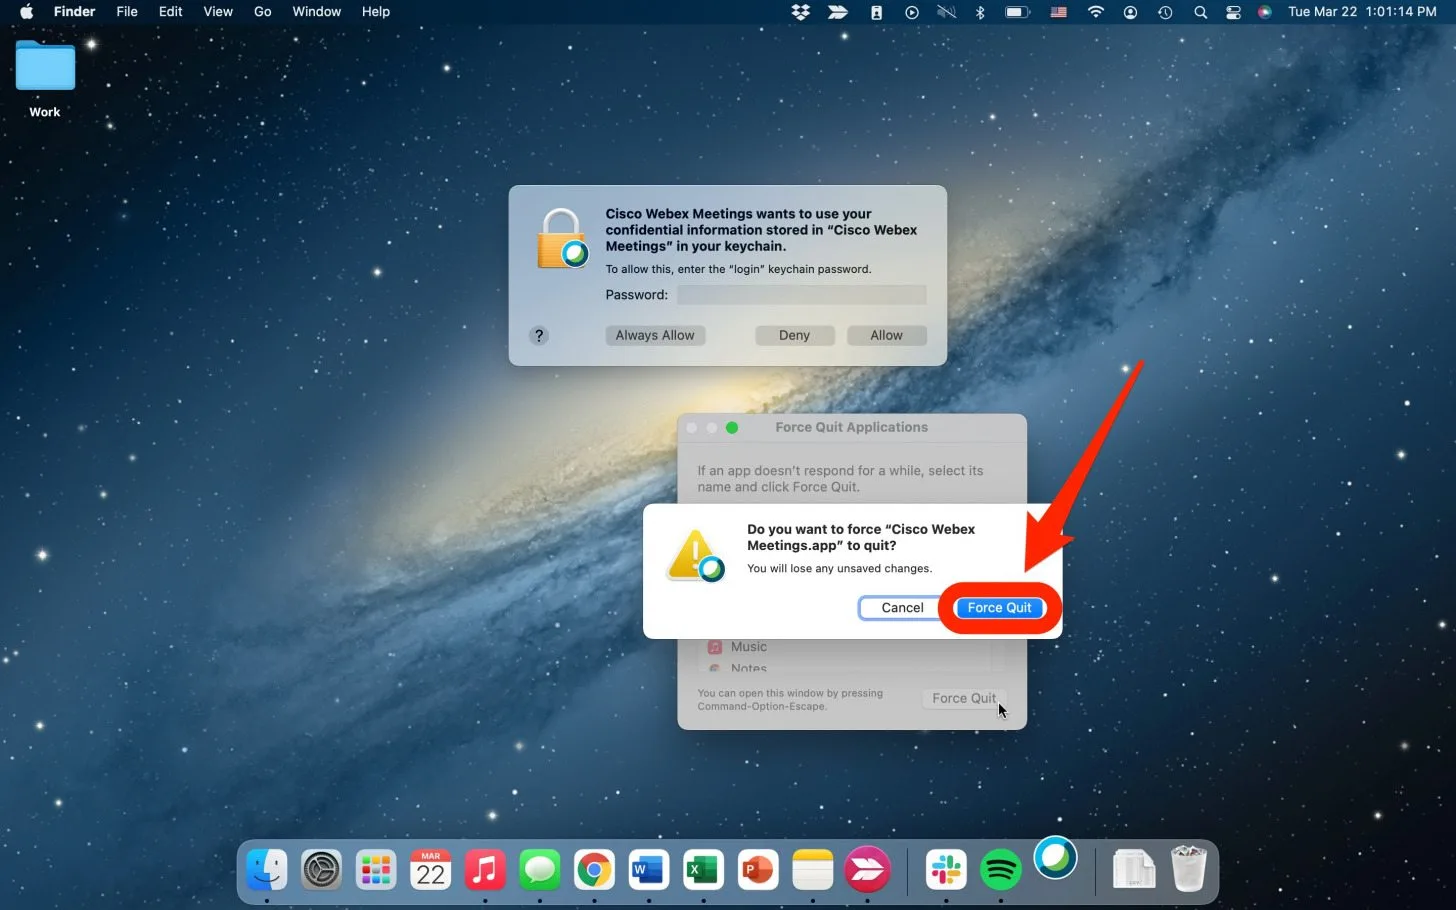Open Wi-Fi status menu in menu bar
The height and width of the screenshot is (910, 1456).
point(1096,12)
